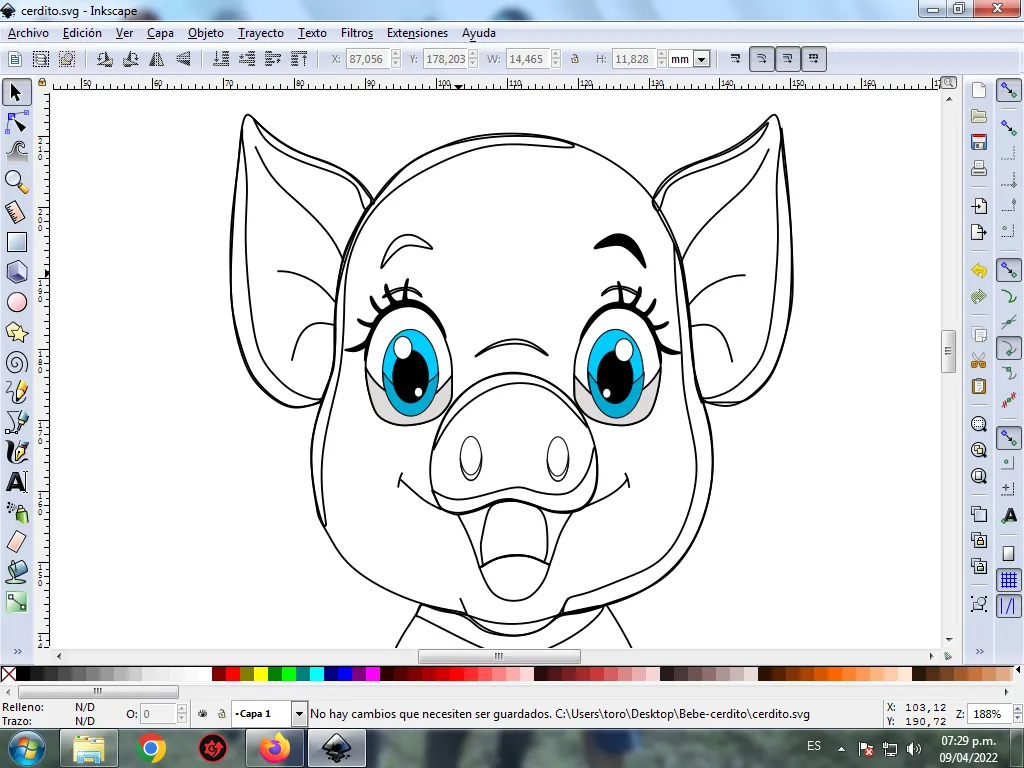Image resolution: width=1024 pixels, height=768 pixels.
Task: Click the Cut scissors icon
Action: tap(978, 360)
